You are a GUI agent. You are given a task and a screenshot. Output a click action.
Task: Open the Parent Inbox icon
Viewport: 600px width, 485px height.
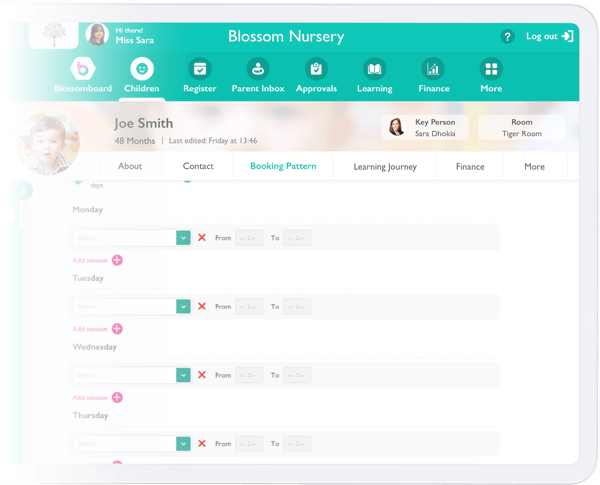coord(258,69)
